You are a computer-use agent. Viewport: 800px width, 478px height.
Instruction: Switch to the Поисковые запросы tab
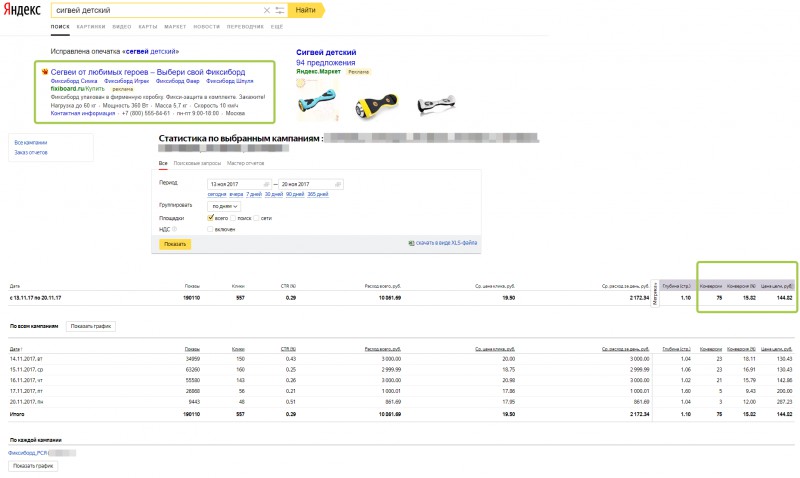click(x=197, y=163)
